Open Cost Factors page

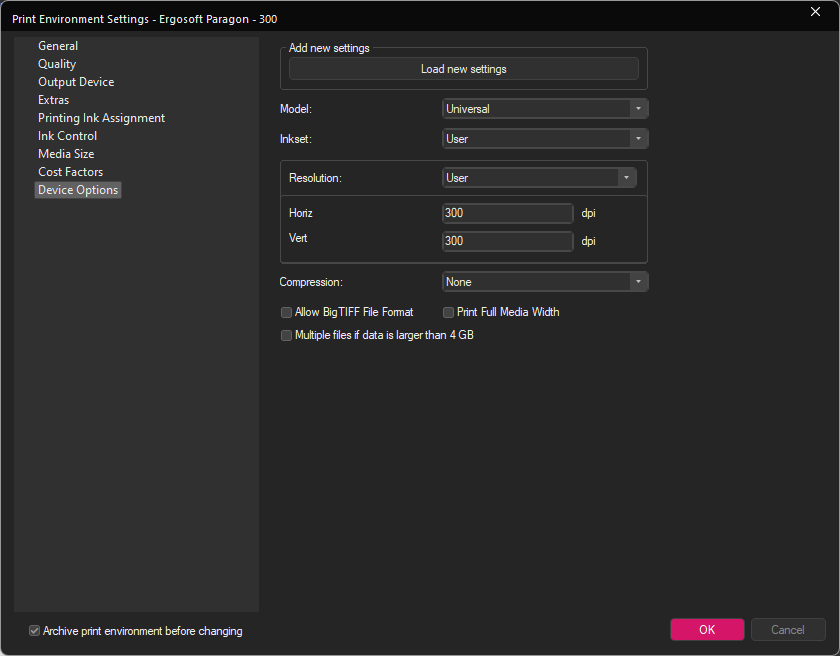70,172
